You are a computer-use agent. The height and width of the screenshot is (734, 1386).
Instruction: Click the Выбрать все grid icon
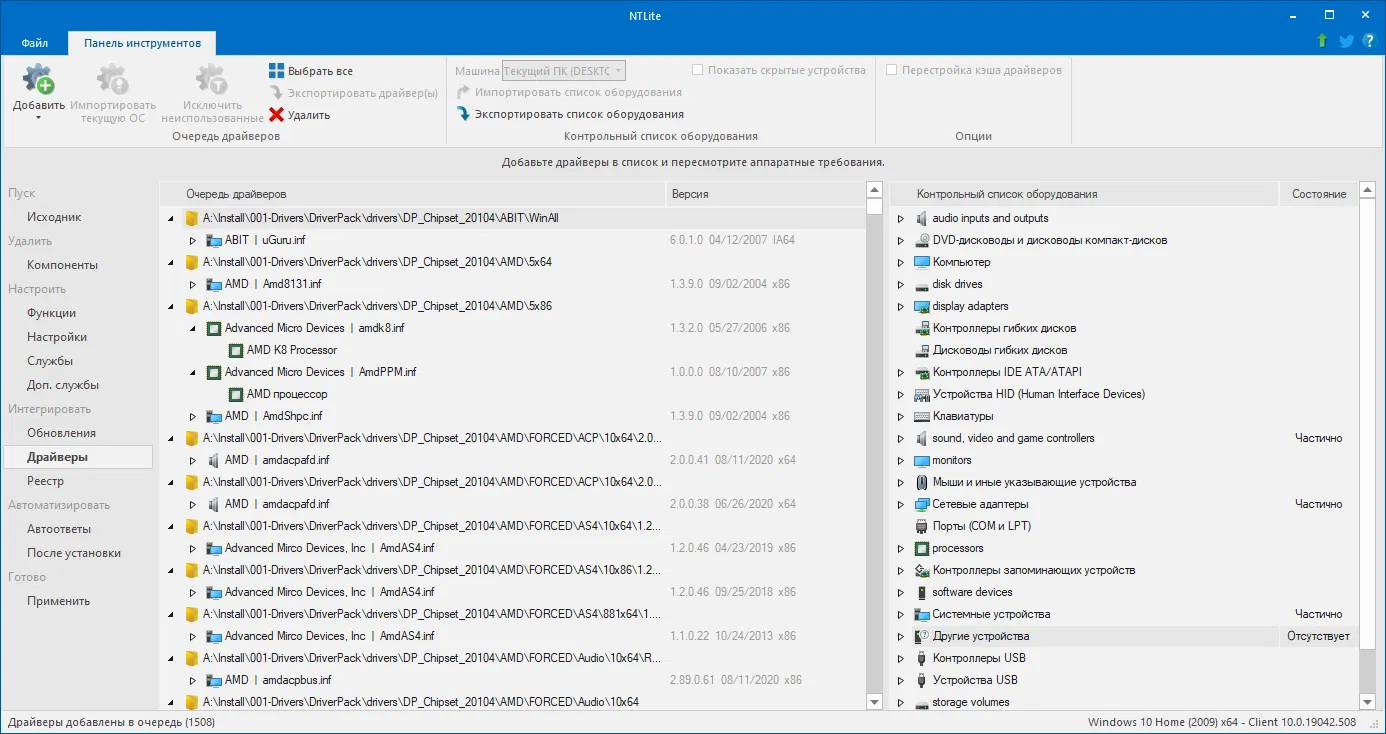click(277, 71)
